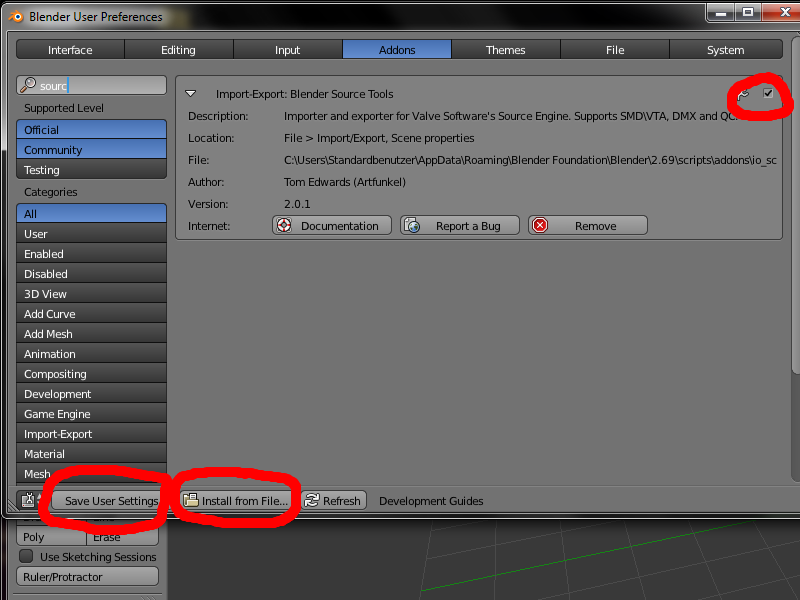The width and height of the screenshot is (800, 600).
Task: Click the Ruler/Protractor button
Action: tap(87, 577)
